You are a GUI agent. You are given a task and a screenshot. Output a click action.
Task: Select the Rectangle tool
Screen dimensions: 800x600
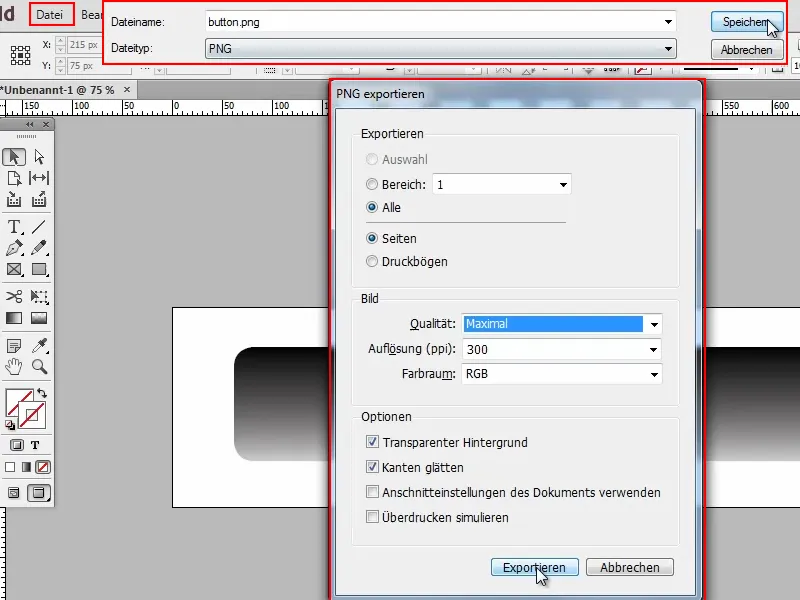point(39,269)
